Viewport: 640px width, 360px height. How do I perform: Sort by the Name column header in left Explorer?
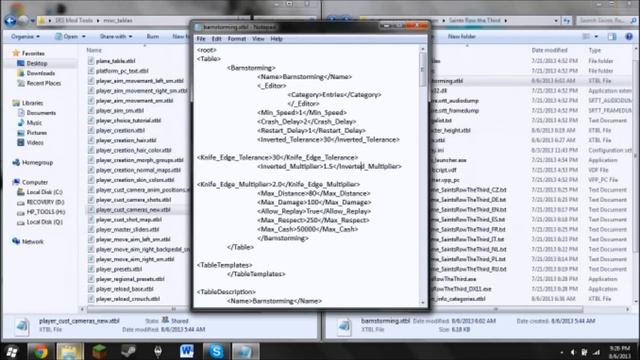coord(94,50)
